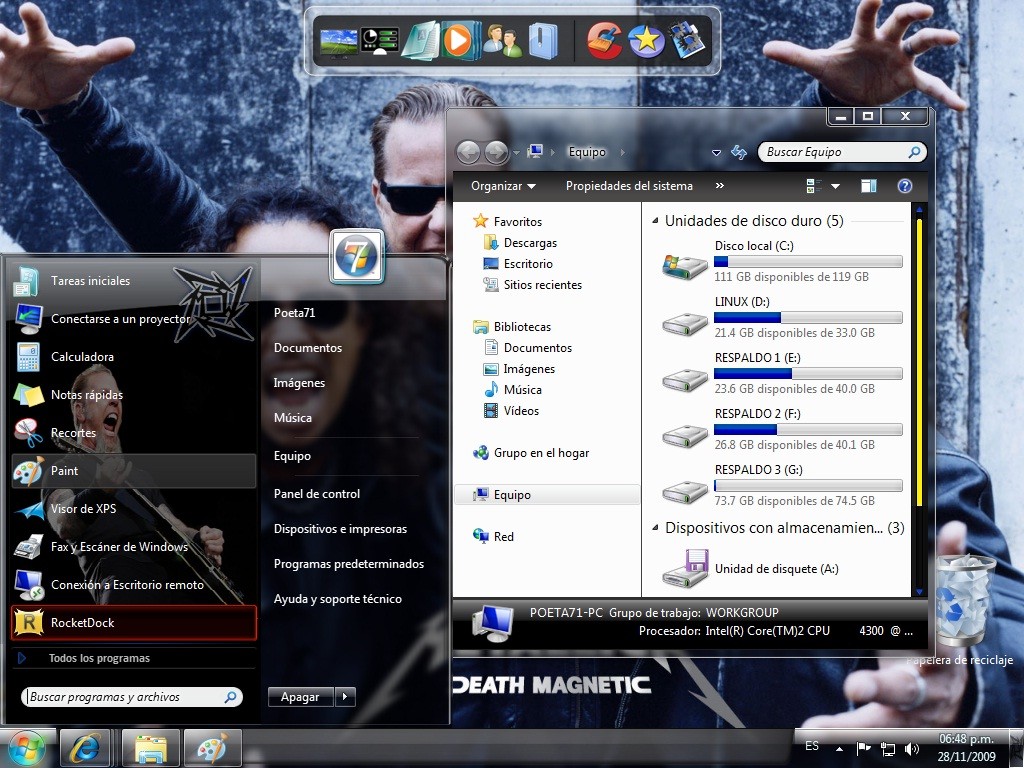Collapse Unidades de disco duro group
Image resolution: width=1024 pixels, height=768 pixels.
point(655,221)
